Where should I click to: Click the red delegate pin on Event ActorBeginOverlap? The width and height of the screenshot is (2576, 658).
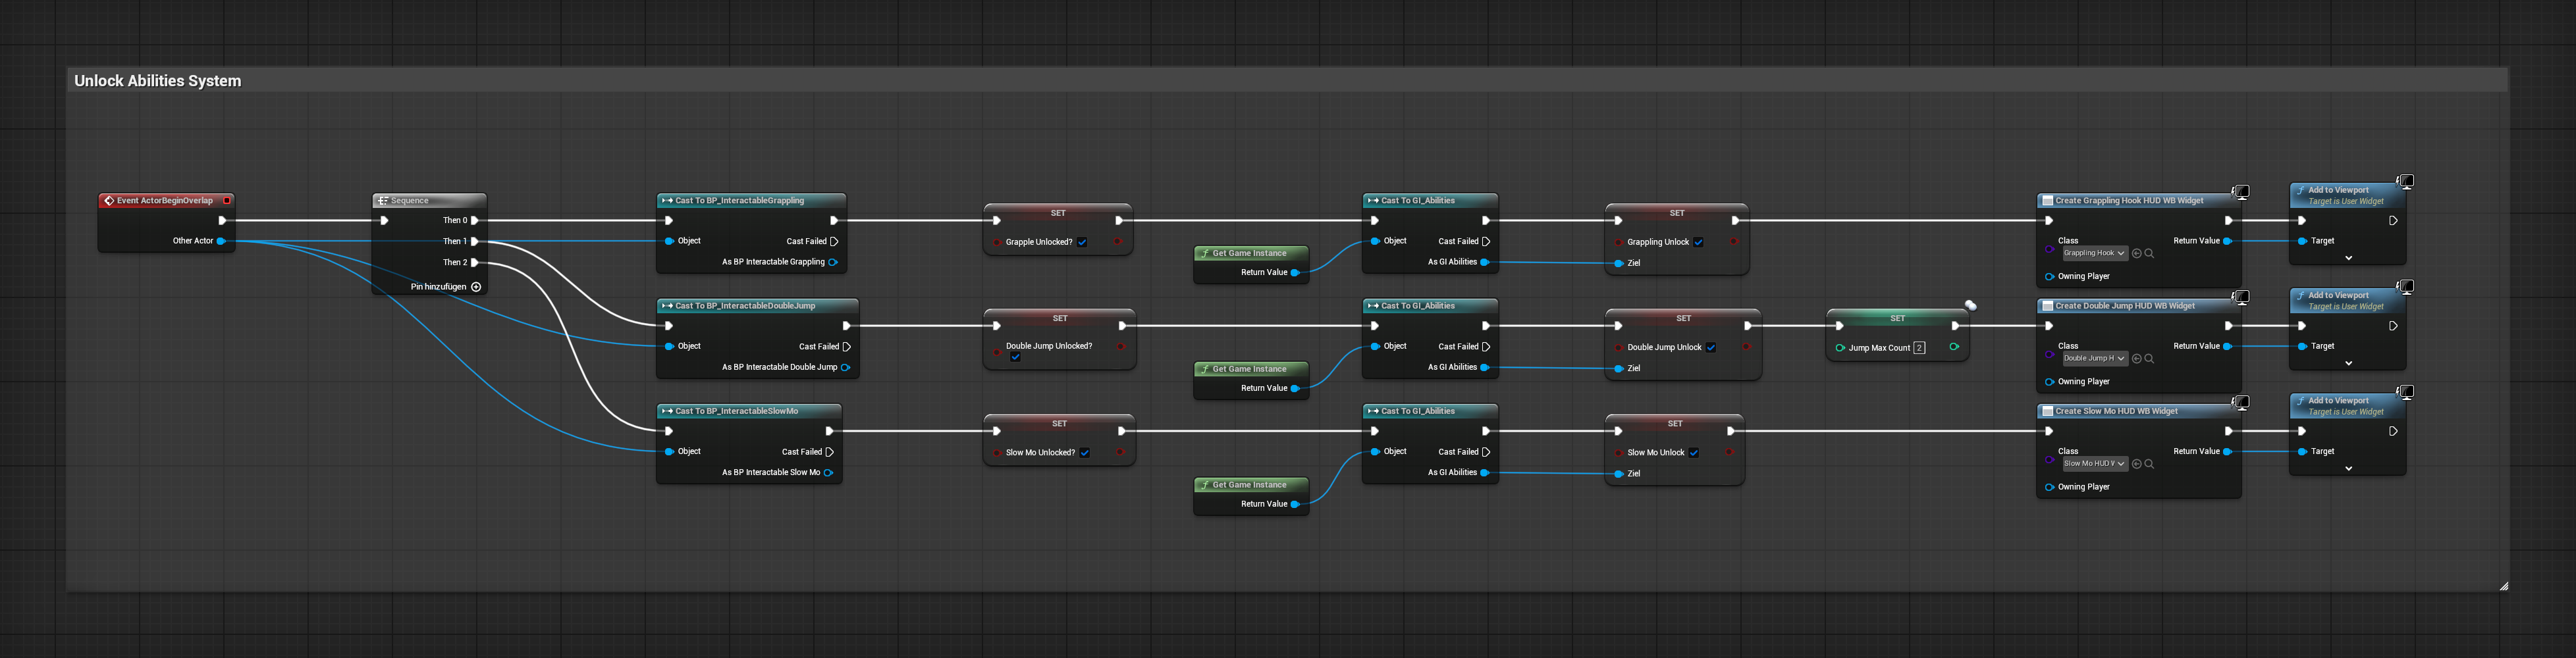pyautogui.click(x=227, y=200)
